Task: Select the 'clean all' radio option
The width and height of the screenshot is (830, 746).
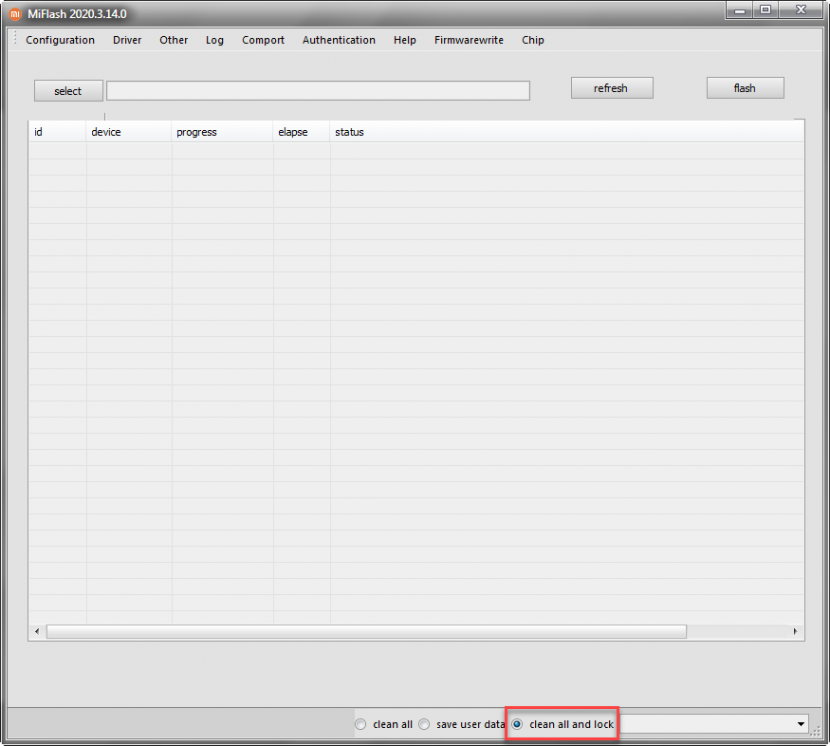Action: pos(361,724)
